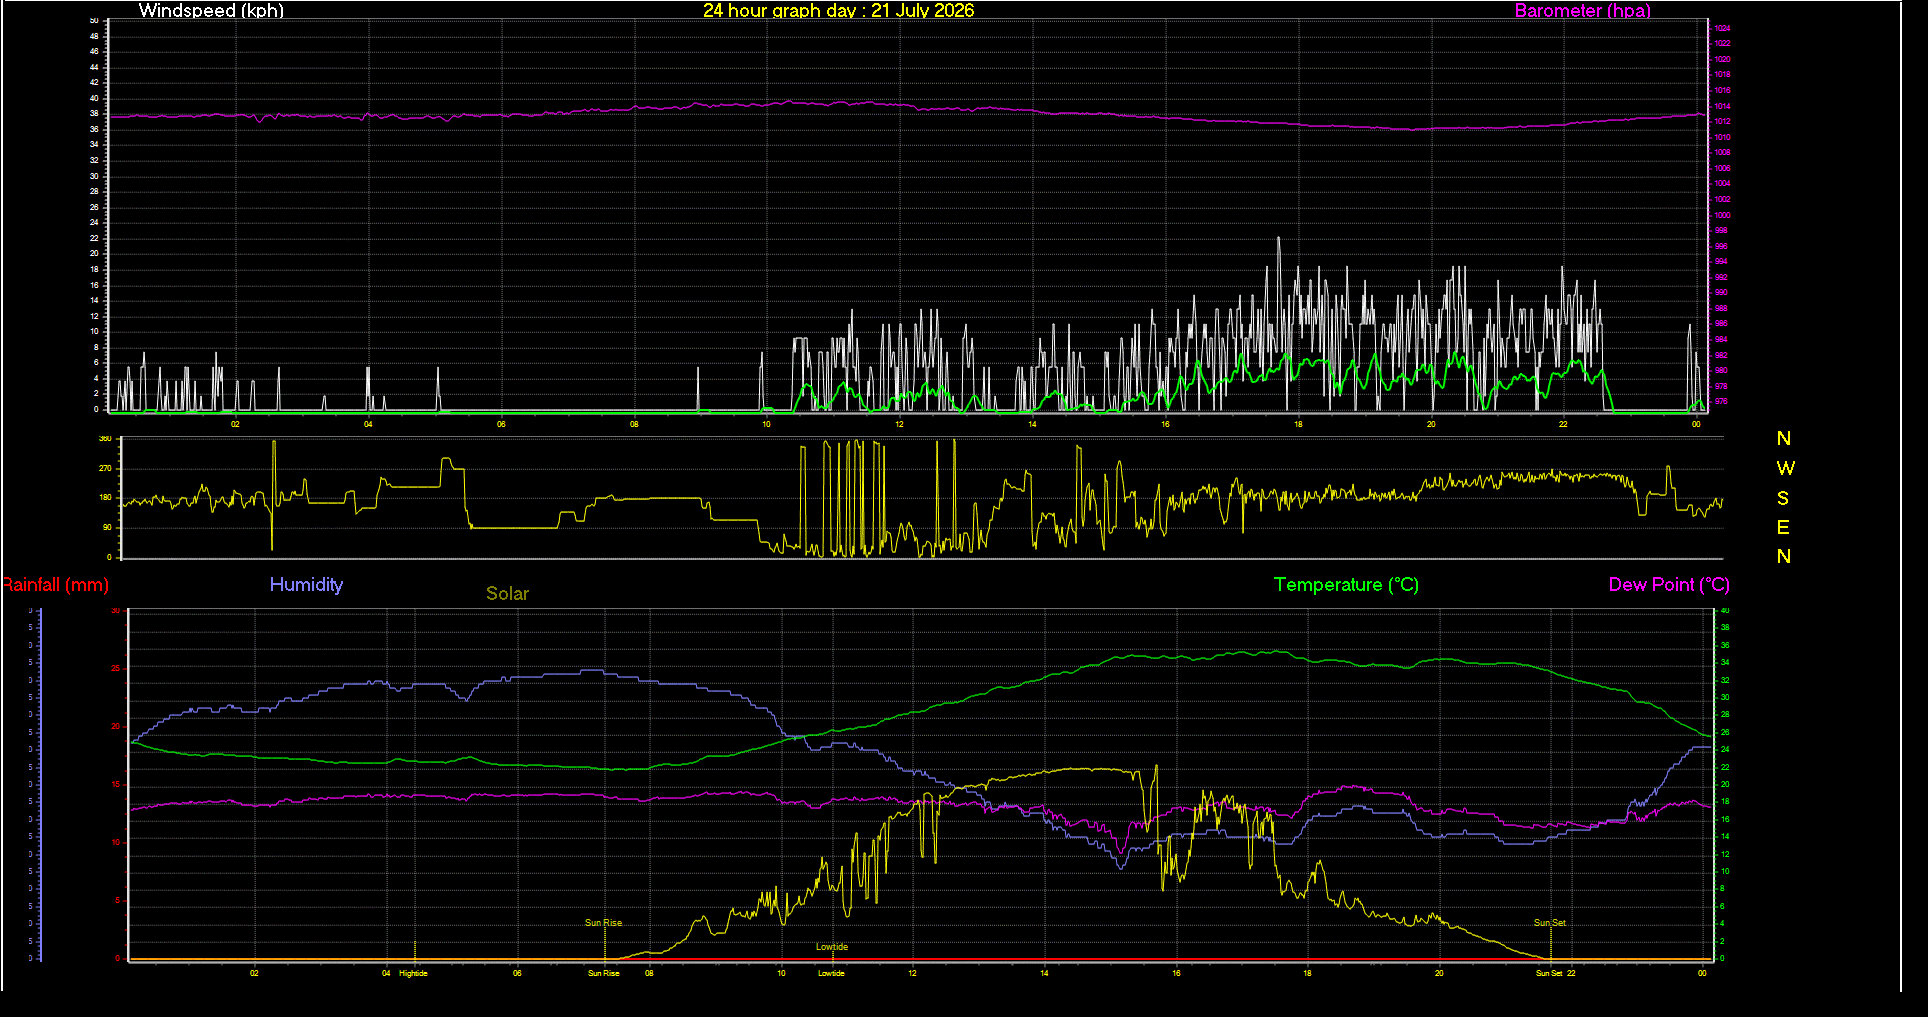This screenshot has height=1017, width=1928.
Task: Click hour '18' on windspeed chart time axis
Action: [1298, 425]
